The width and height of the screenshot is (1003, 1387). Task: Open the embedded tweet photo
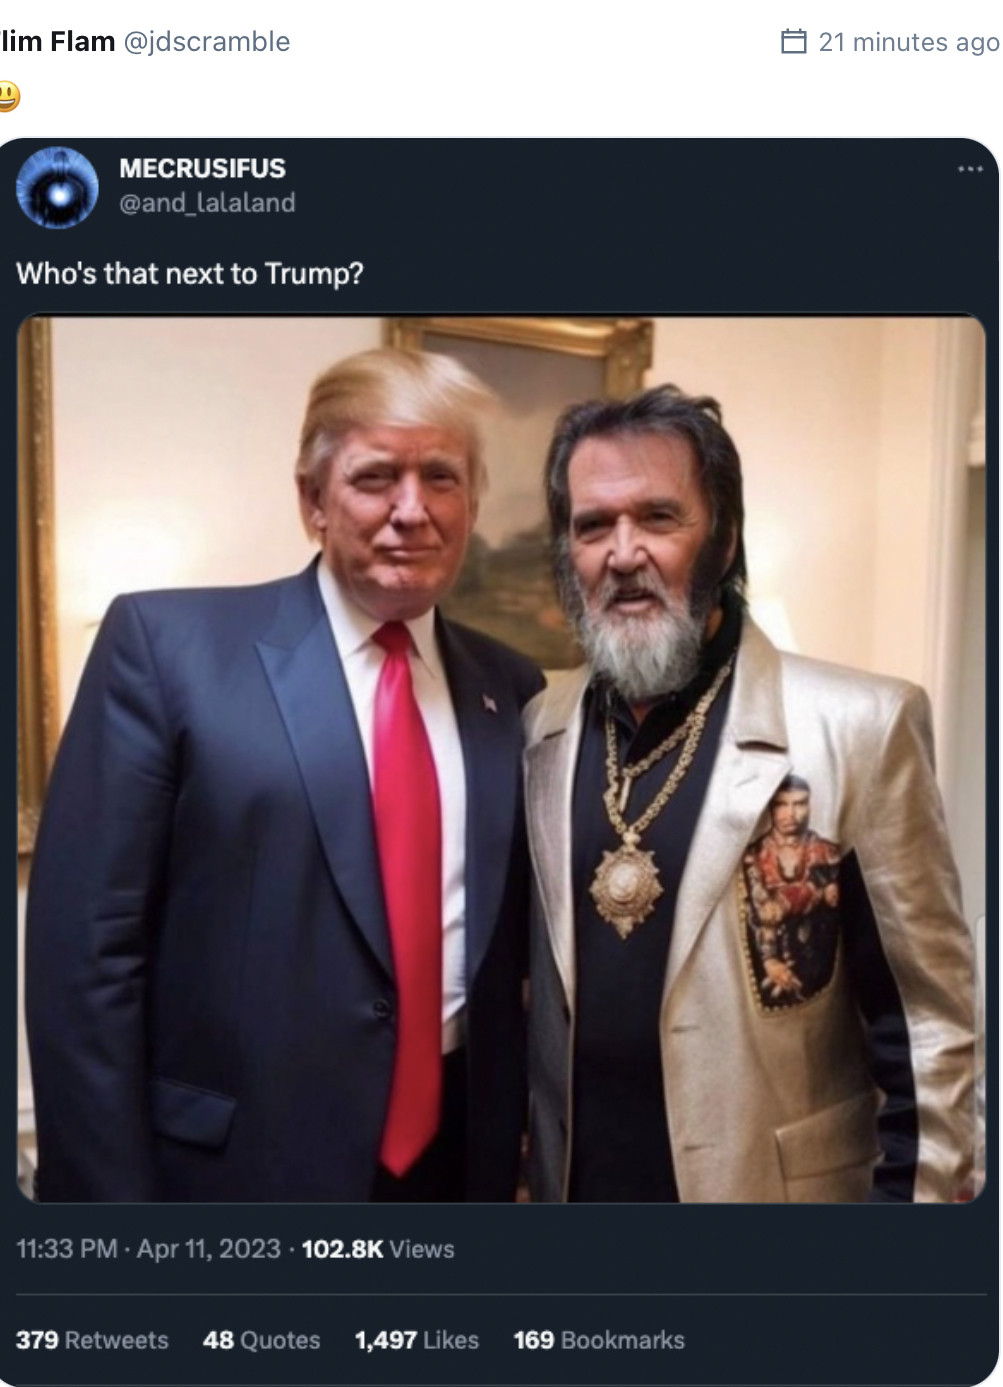pos(501,760)
